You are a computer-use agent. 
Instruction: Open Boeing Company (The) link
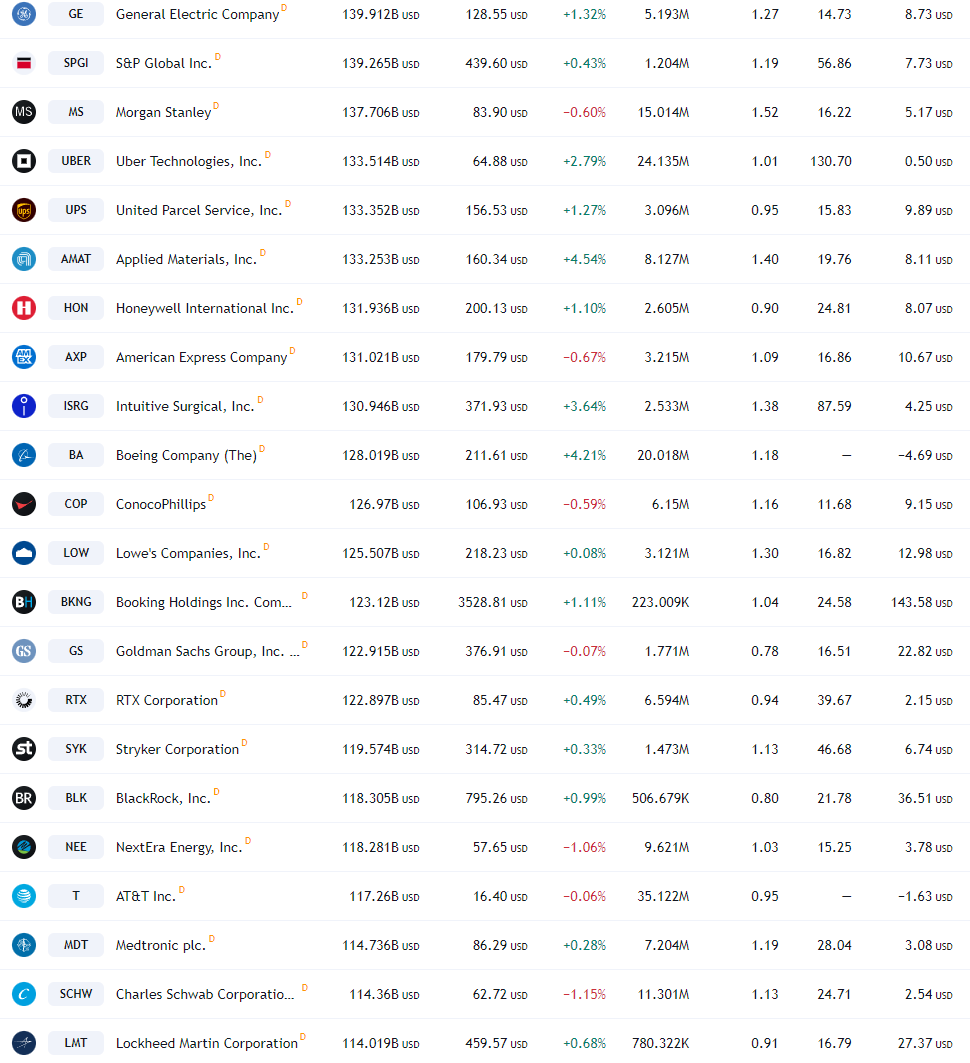pos(186,456)
